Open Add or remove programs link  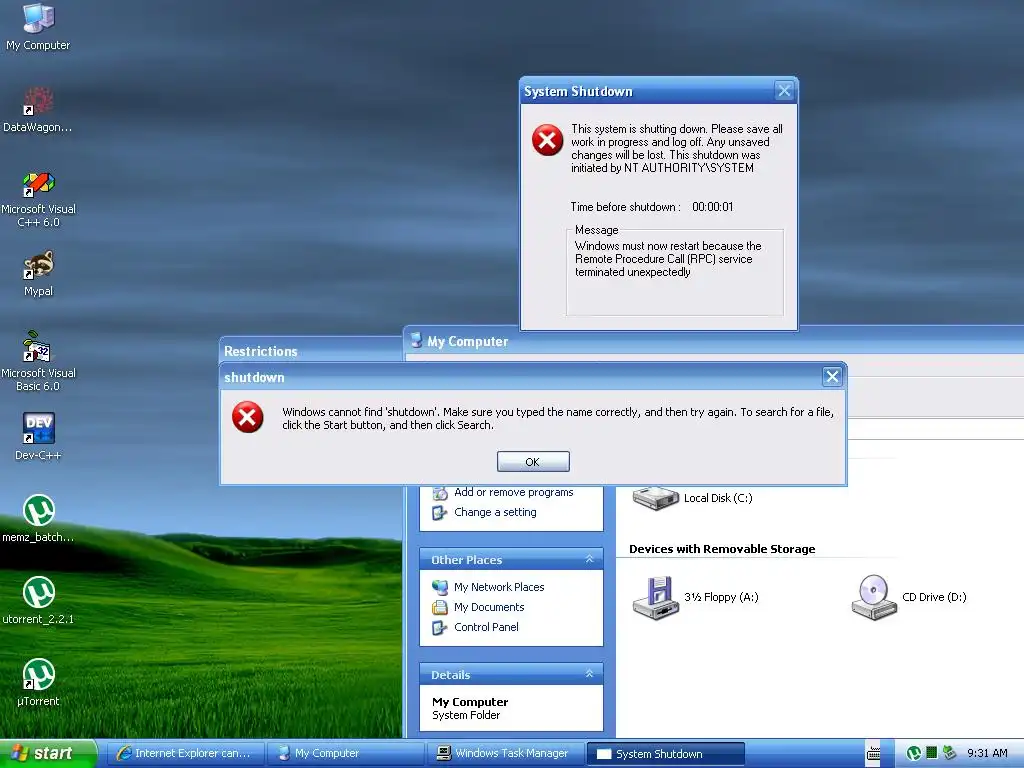pyautogui.click(x=513, y=492)
